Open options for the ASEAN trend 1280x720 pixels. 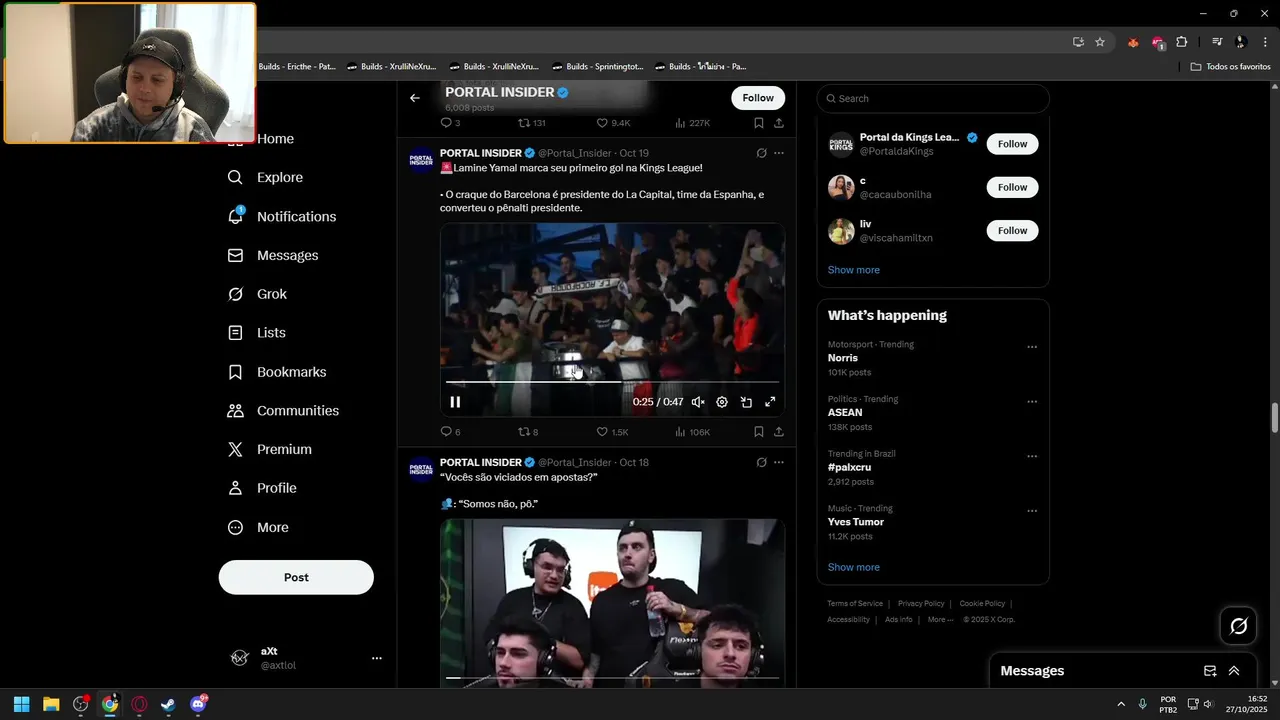tap(1032, 402)
